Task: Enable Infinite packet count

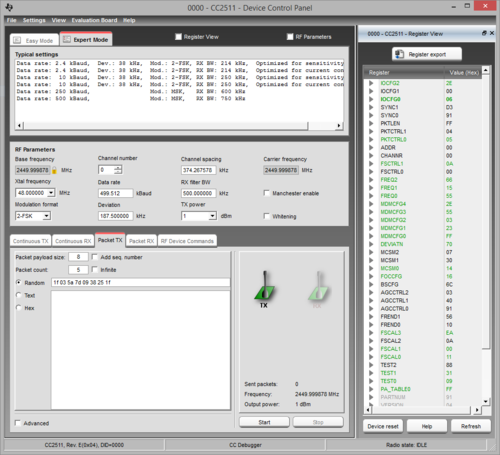Action: pyautogui.click(x=95, y=269)
